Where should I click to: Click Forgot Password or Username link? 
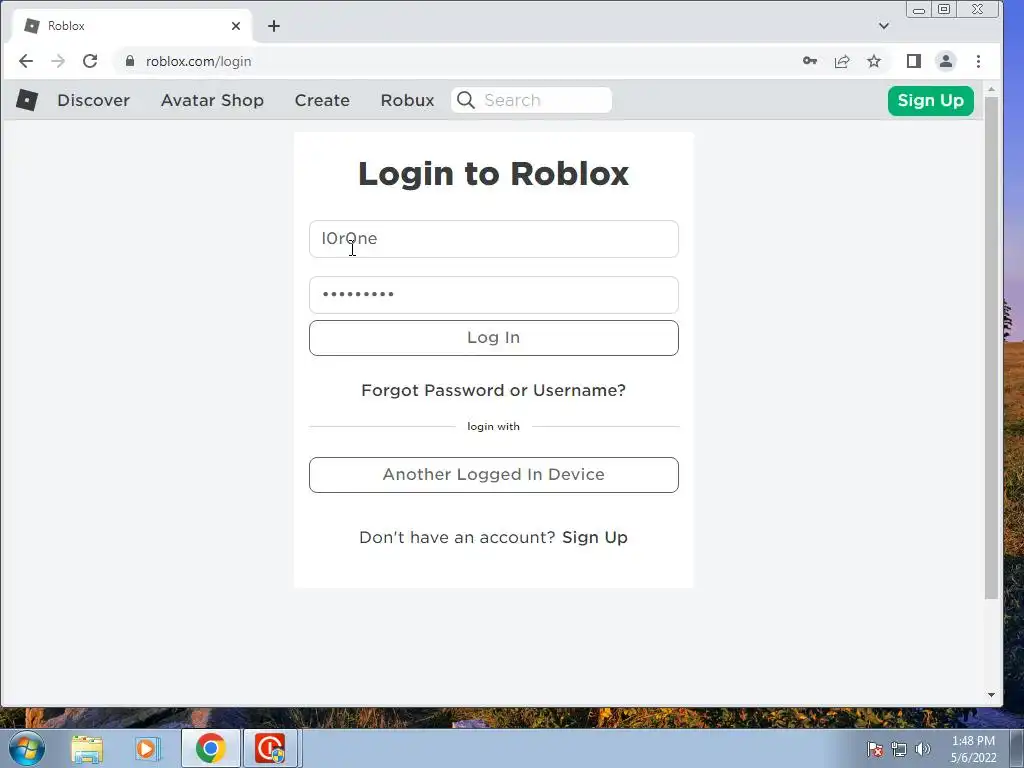[x=494, y=391]
